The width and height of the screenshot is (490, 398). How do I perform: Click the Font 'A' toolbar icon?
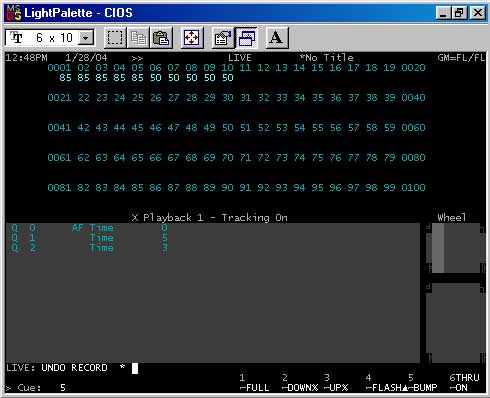point(276,38)
